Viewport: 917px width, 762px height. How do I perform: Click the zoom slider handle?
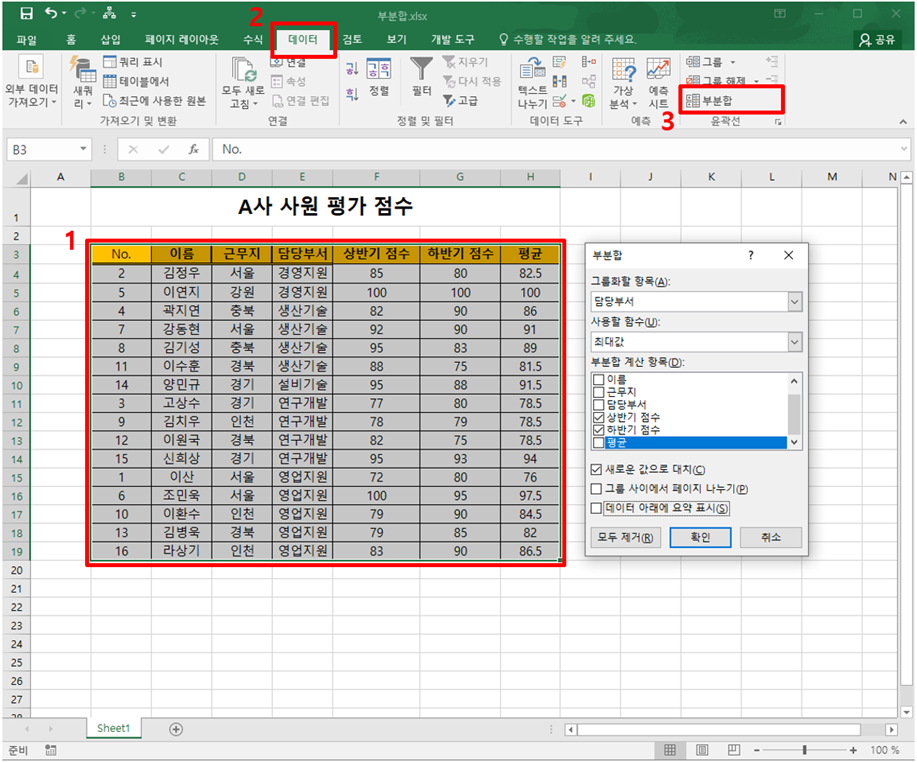pos(805,750)
